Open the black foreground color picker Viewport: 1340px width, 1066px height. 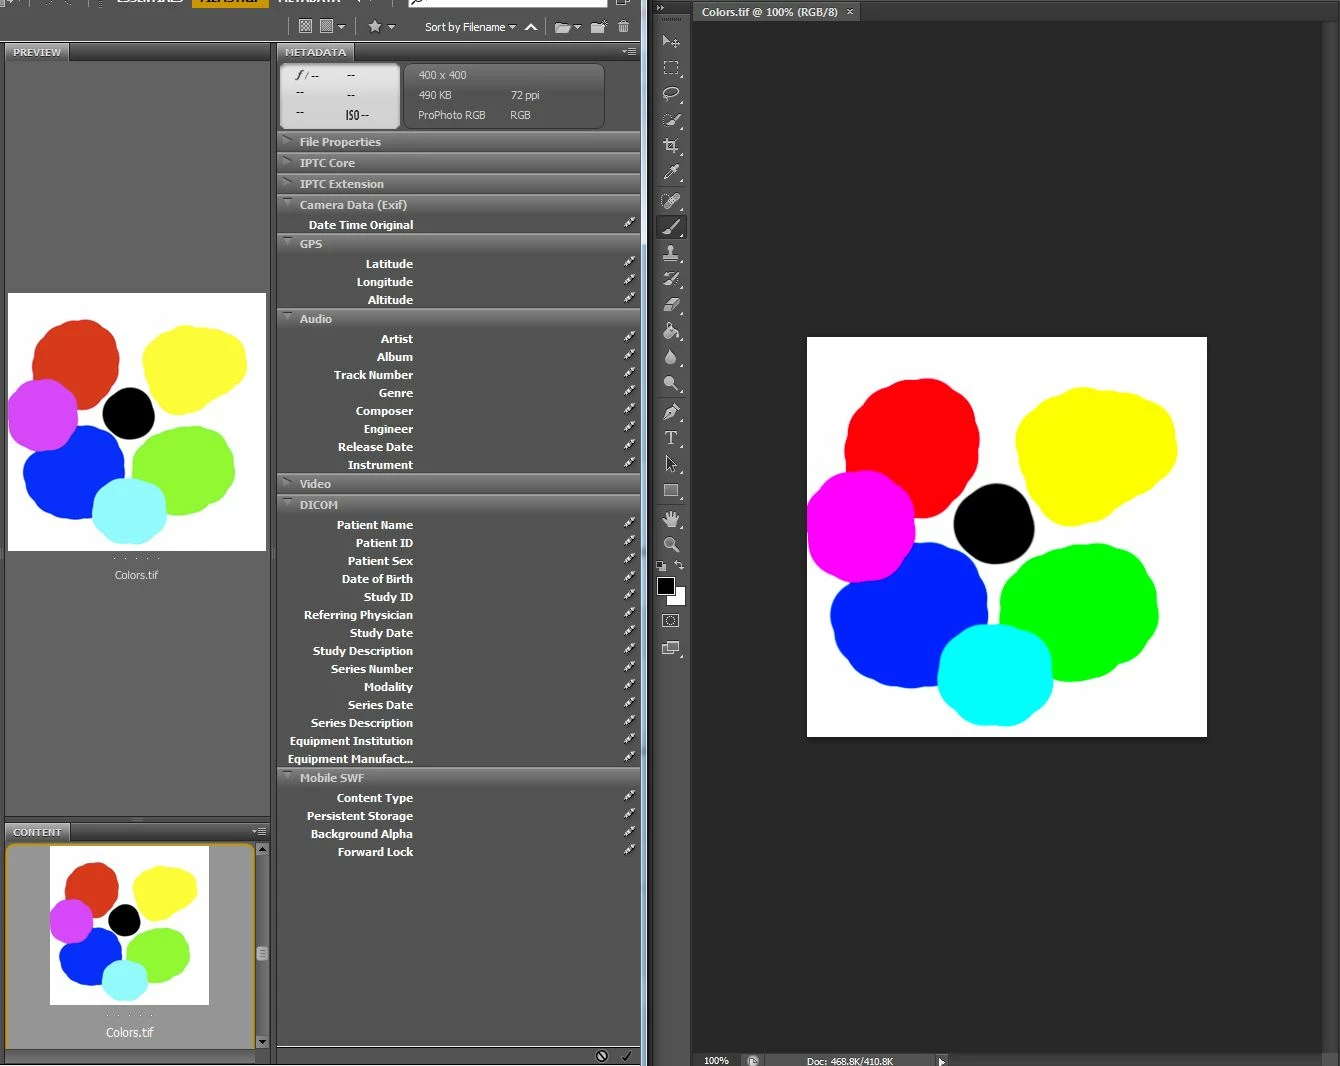[665, 586]
